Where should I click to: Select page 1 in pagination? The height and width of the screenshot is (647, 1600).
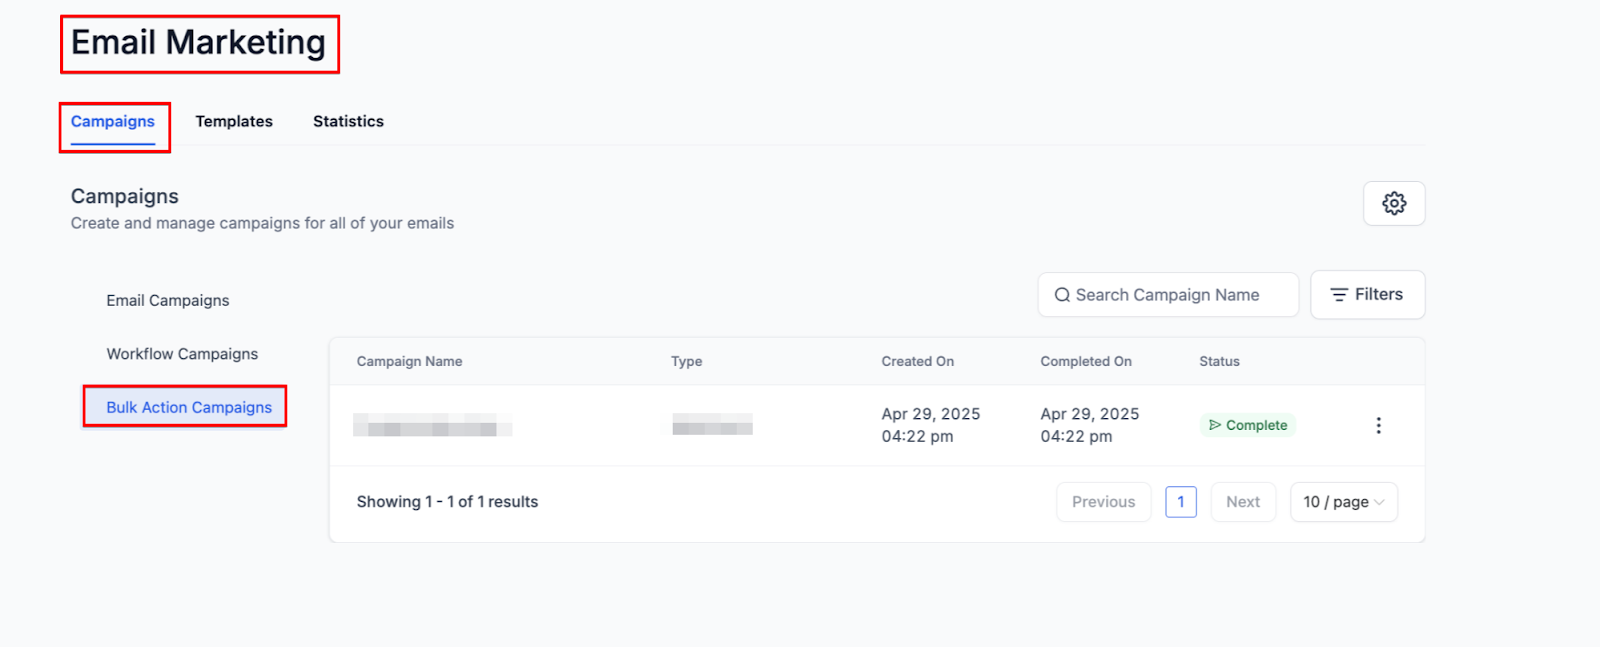click(x=1181, y=502)
